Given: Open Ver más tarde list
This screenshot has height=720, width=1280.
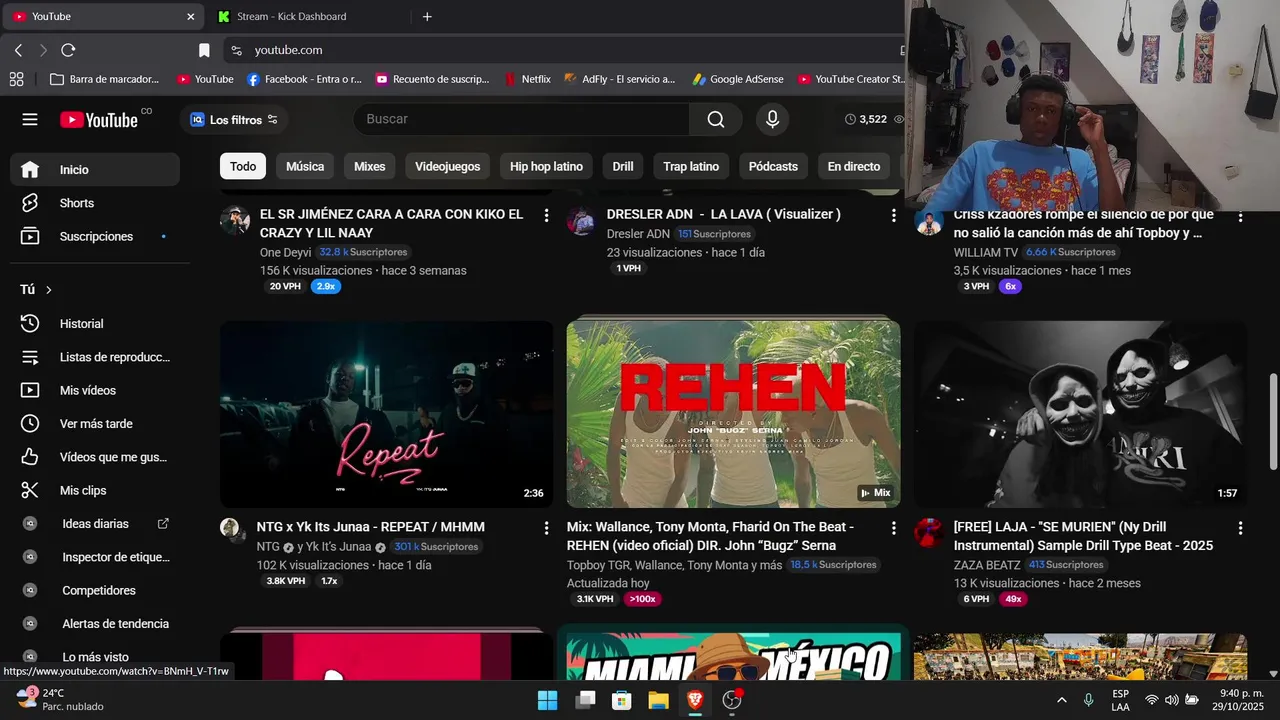Looking at the screenshot, I should pos(95,424).
